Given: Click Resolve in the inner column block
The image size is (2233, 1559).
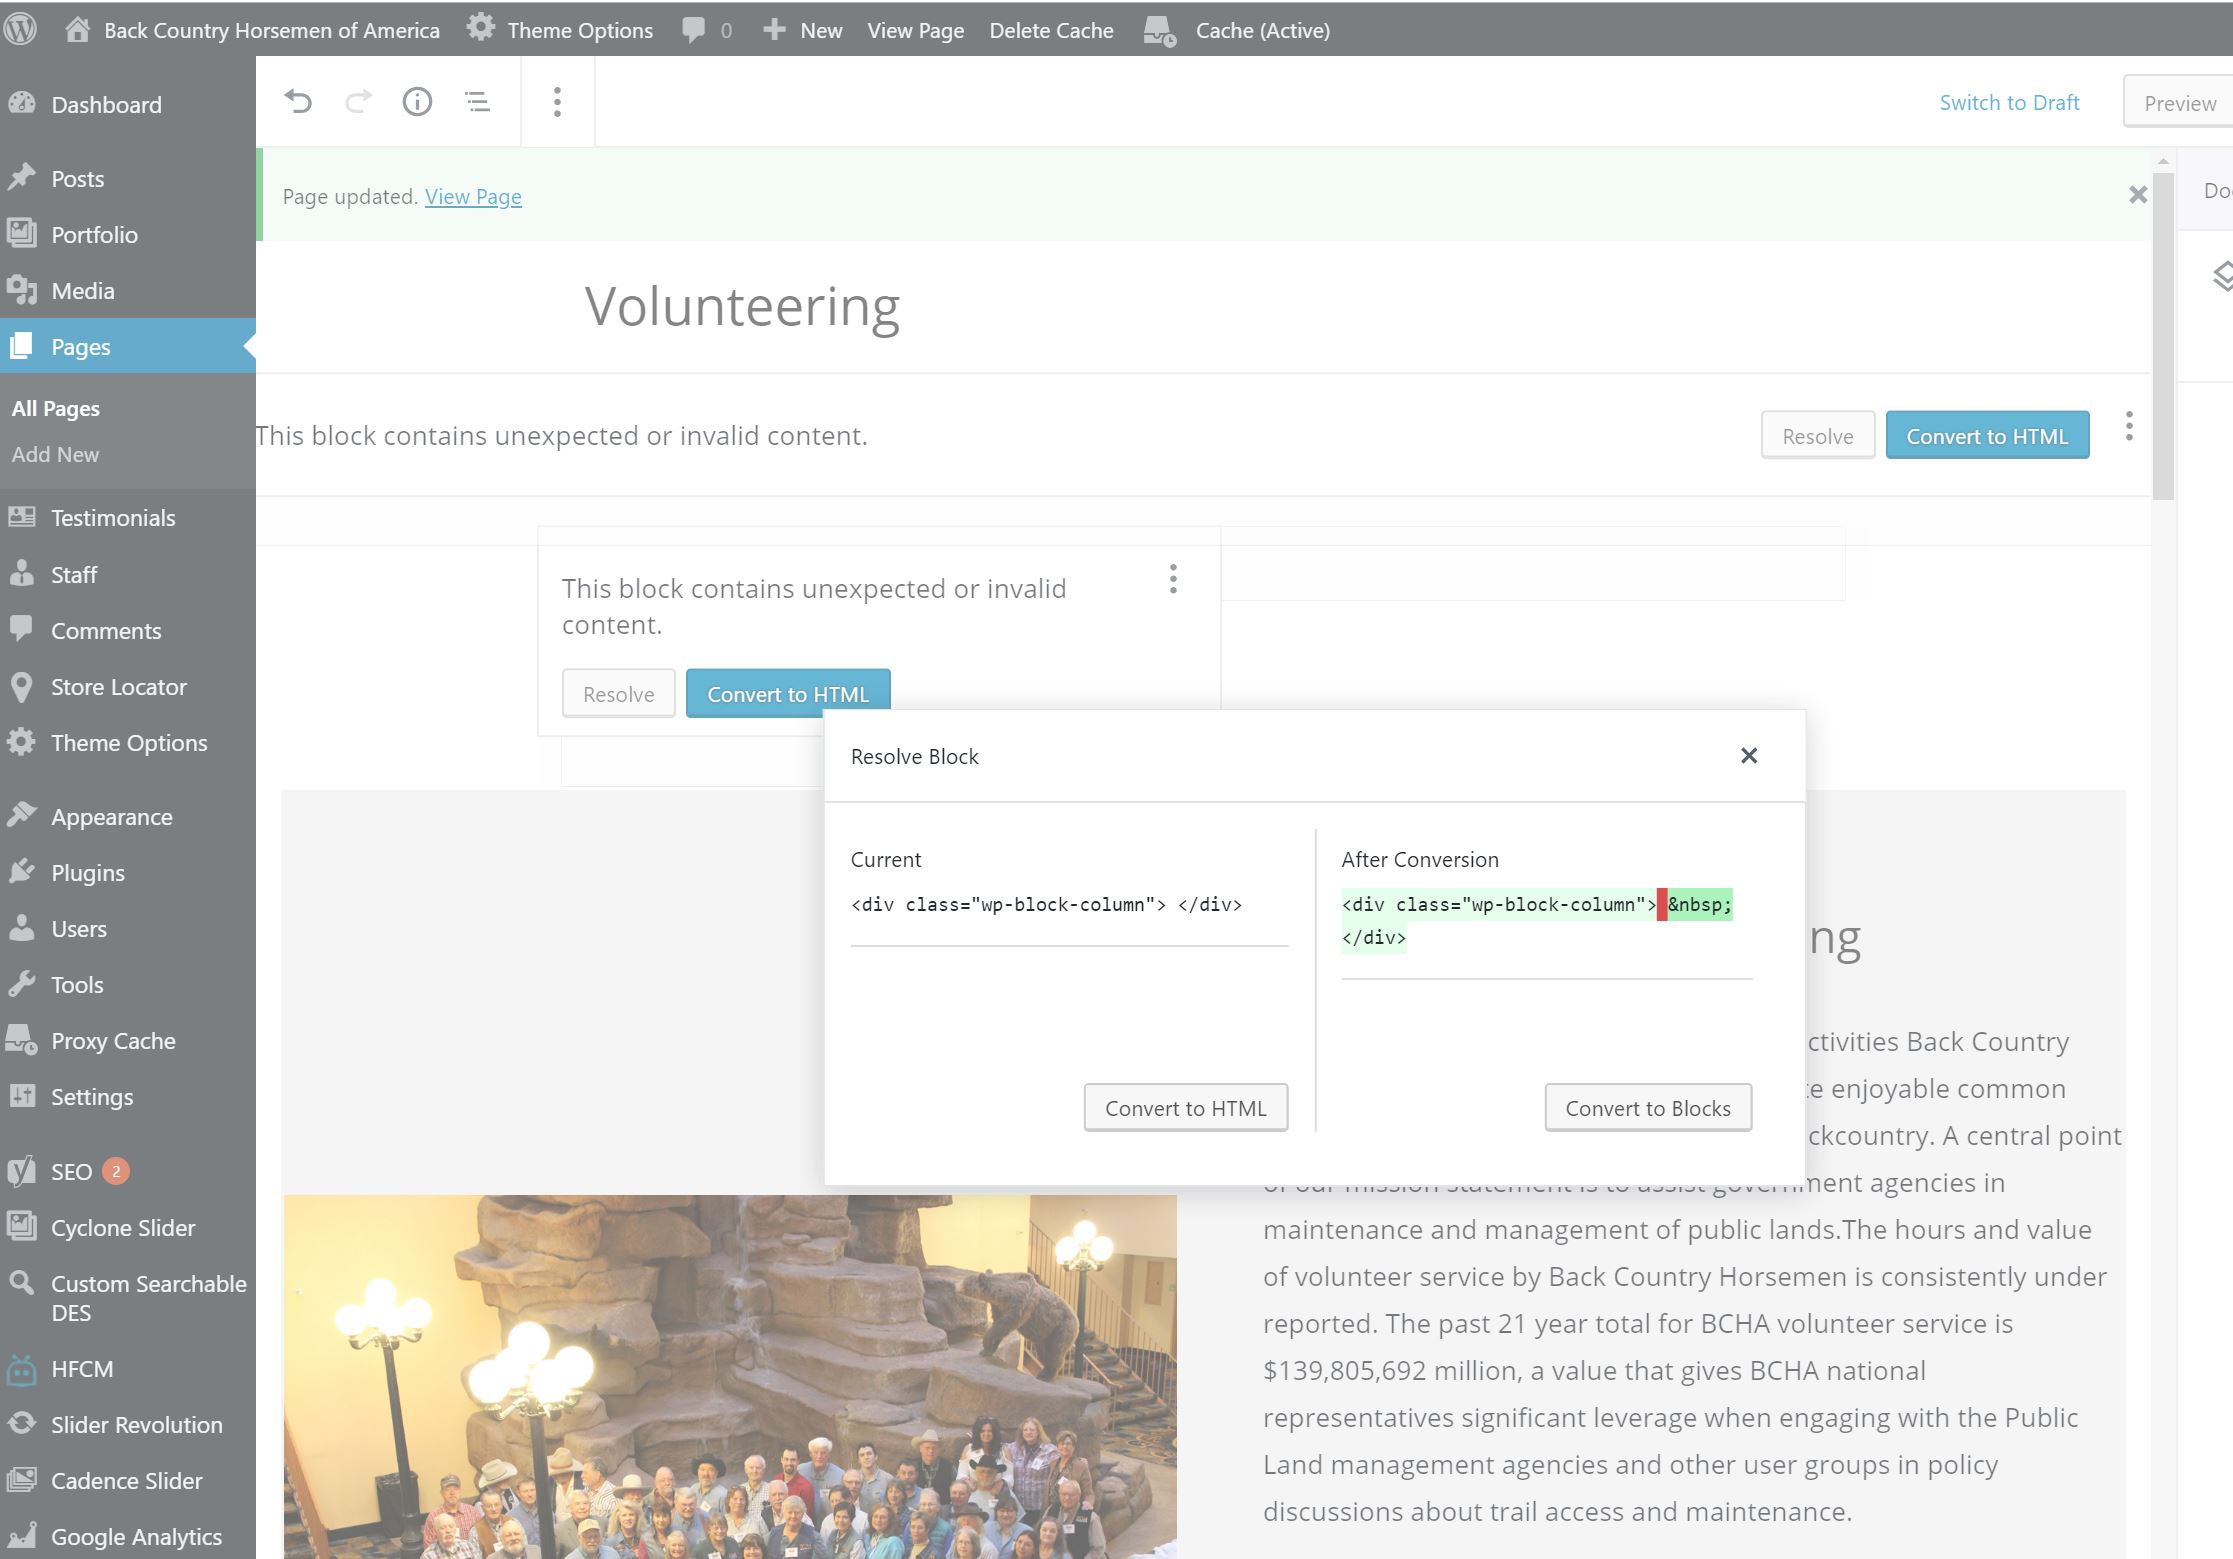Looking at the screenshot, I should click(x=618, y=694).
